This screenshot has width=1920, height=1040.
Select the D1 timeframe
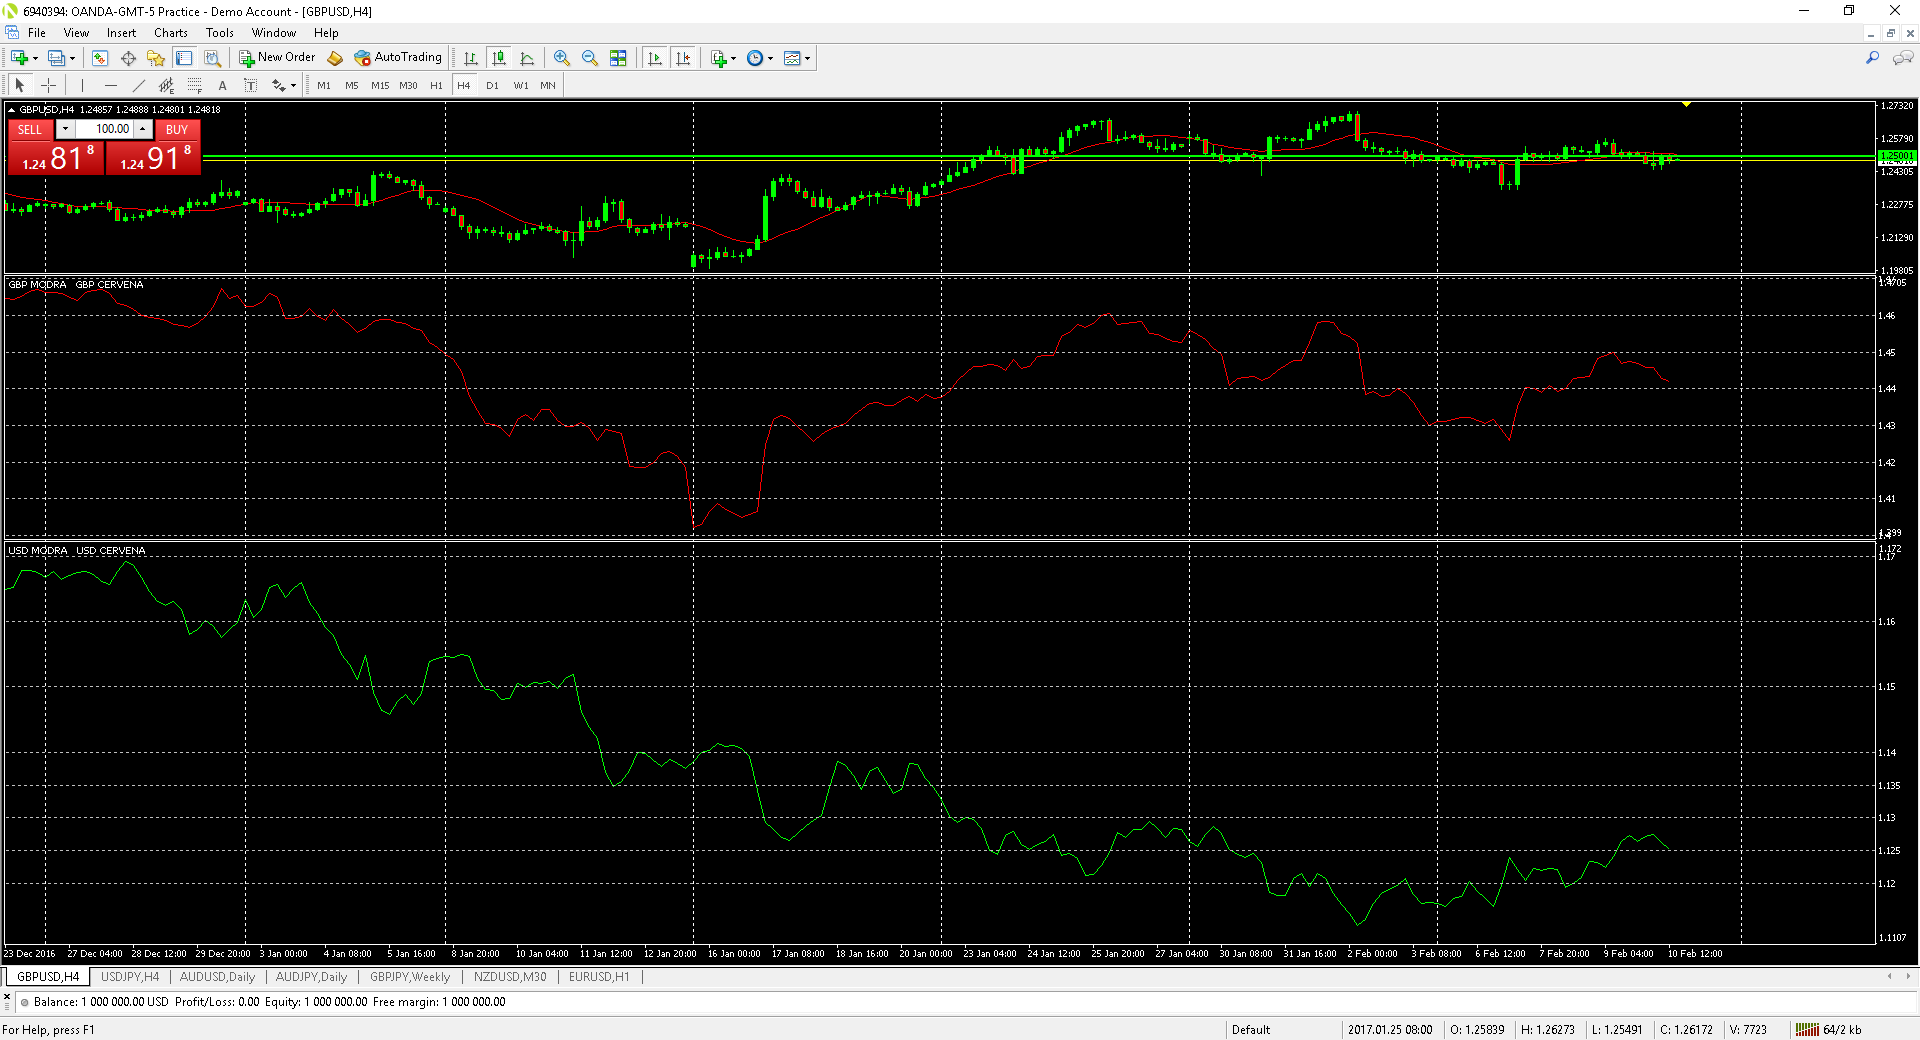(492, 85)
